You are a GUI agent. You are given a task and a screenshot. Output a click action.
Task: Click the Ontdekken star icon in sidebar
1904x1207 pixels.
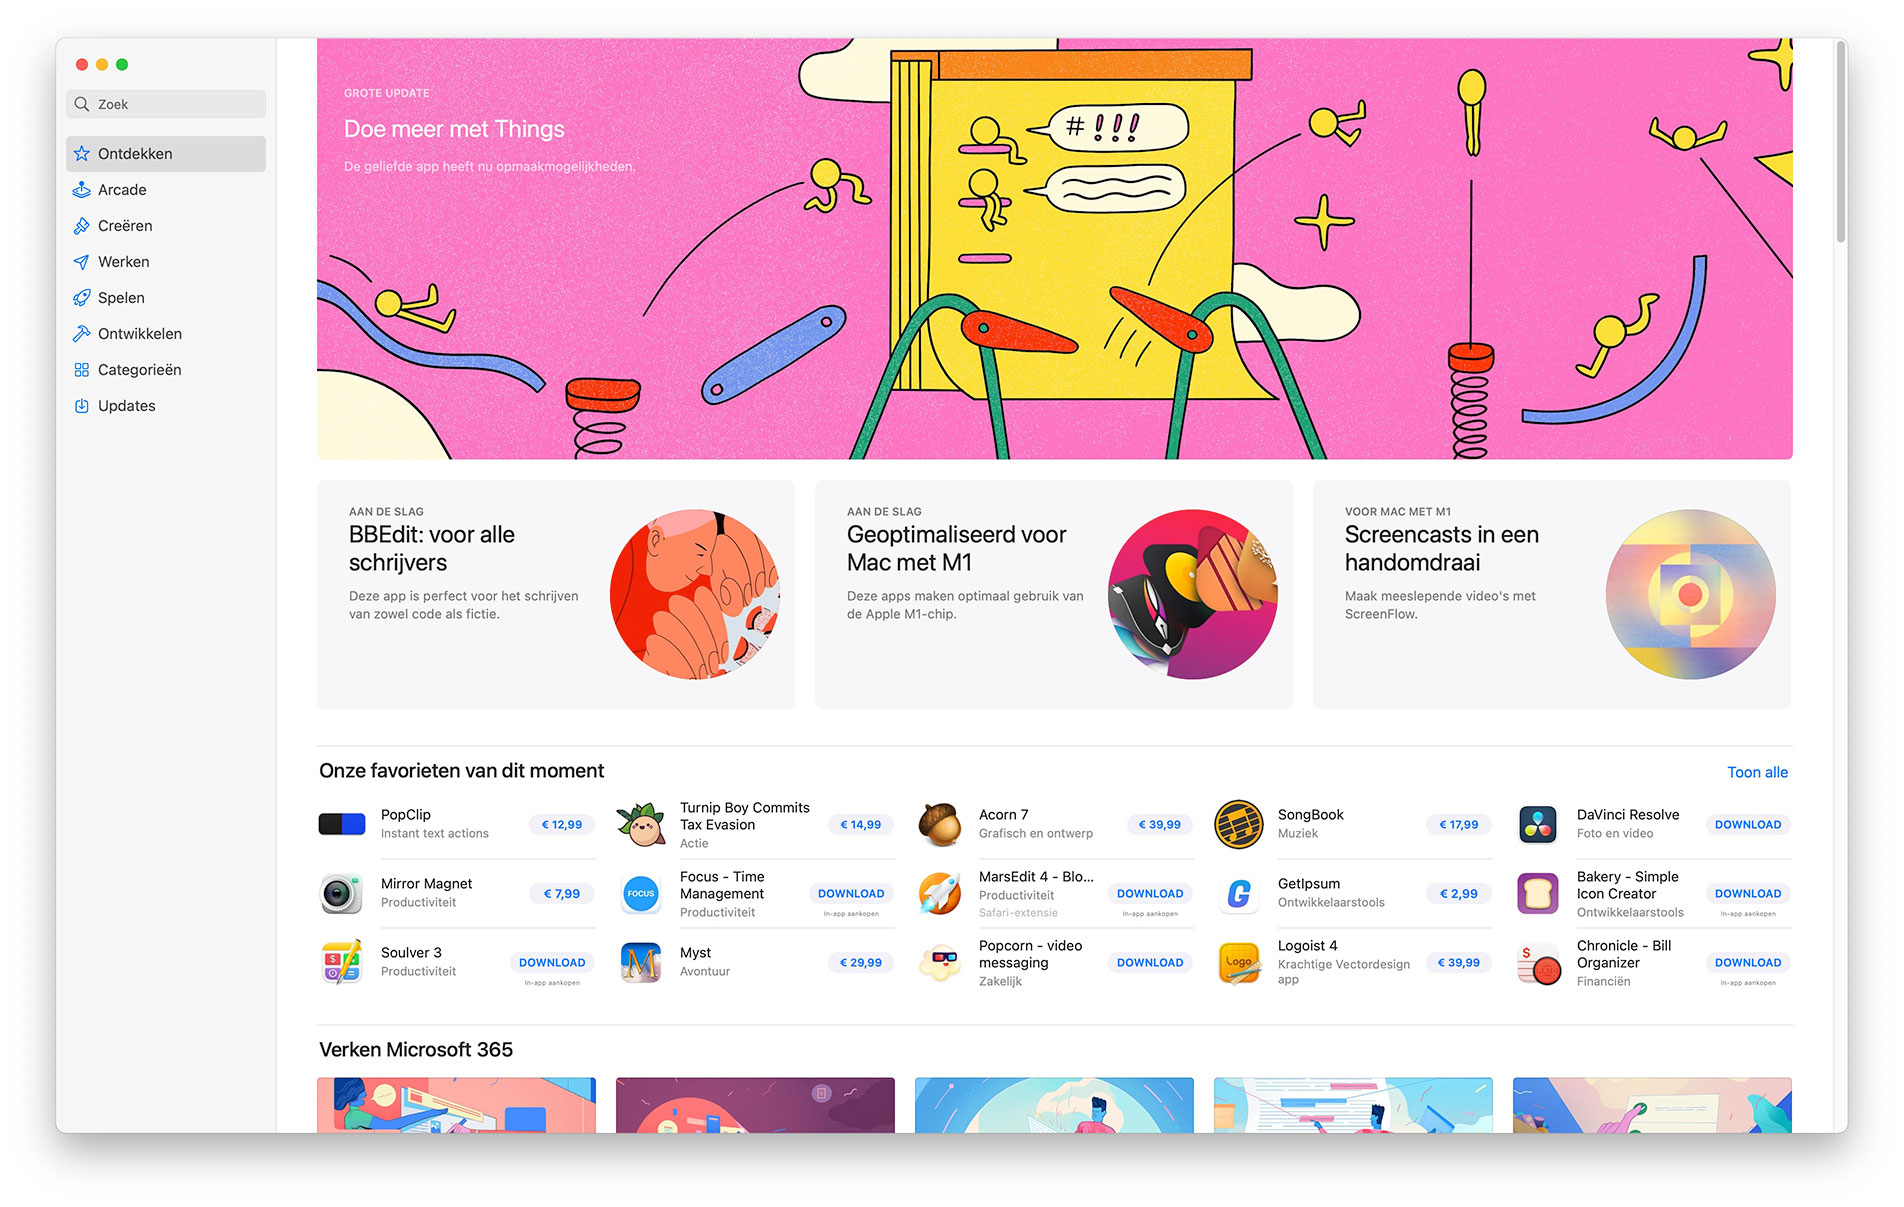point(82,154)
